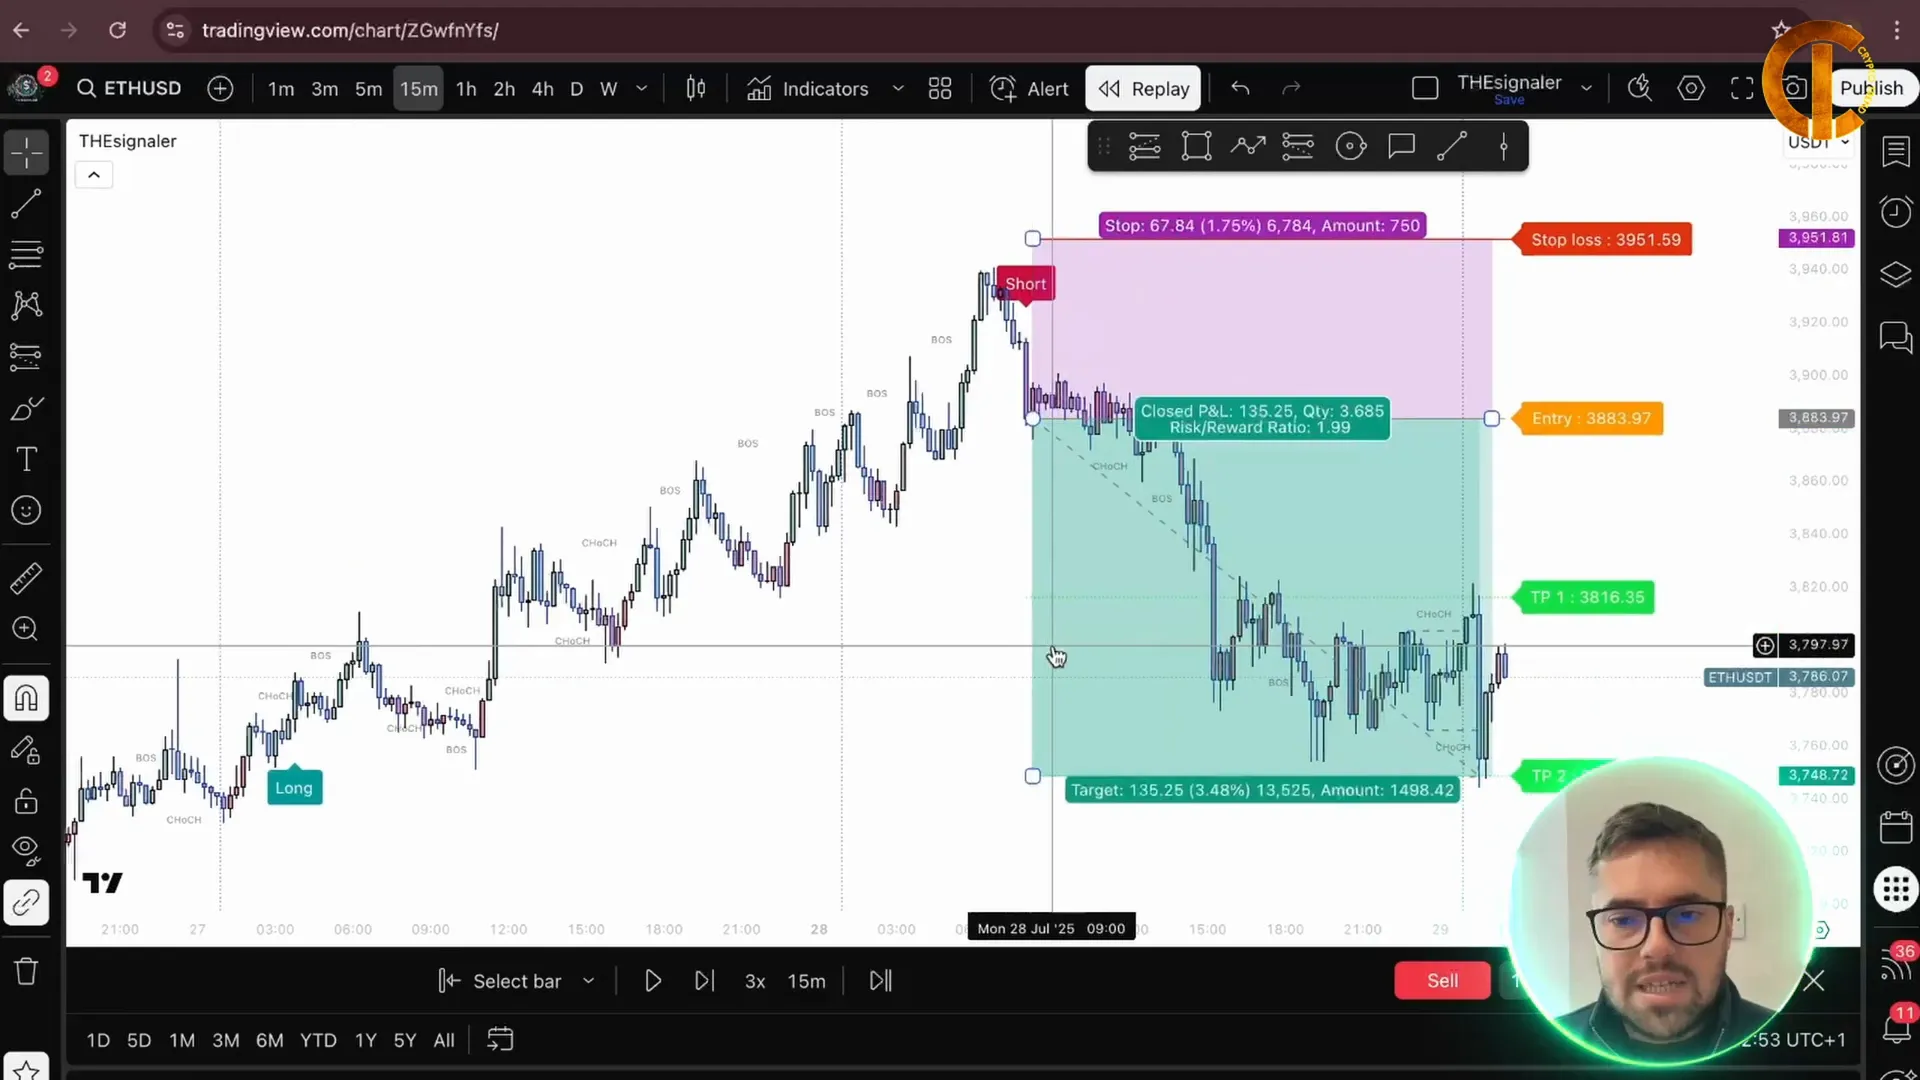Toggle lock all drawings
The image size is (1920, 1080).
click(26, 801)
